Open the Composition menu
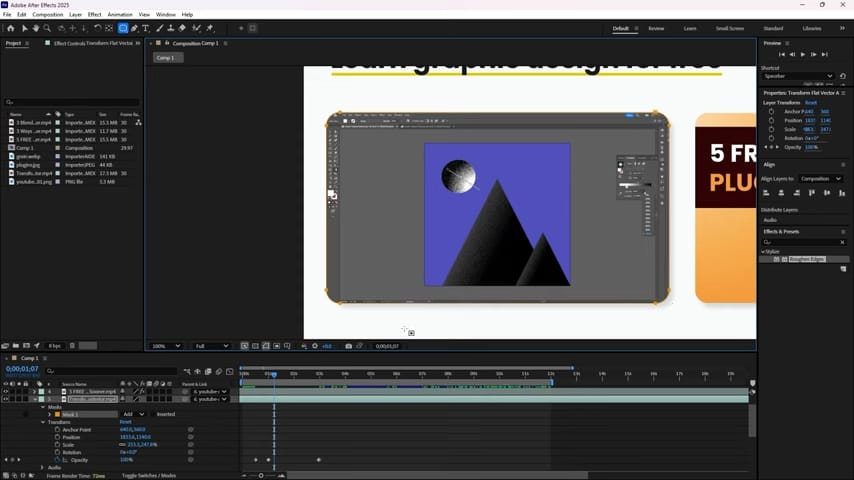Viewport: 854px width, 480px height. pos(47,15)
